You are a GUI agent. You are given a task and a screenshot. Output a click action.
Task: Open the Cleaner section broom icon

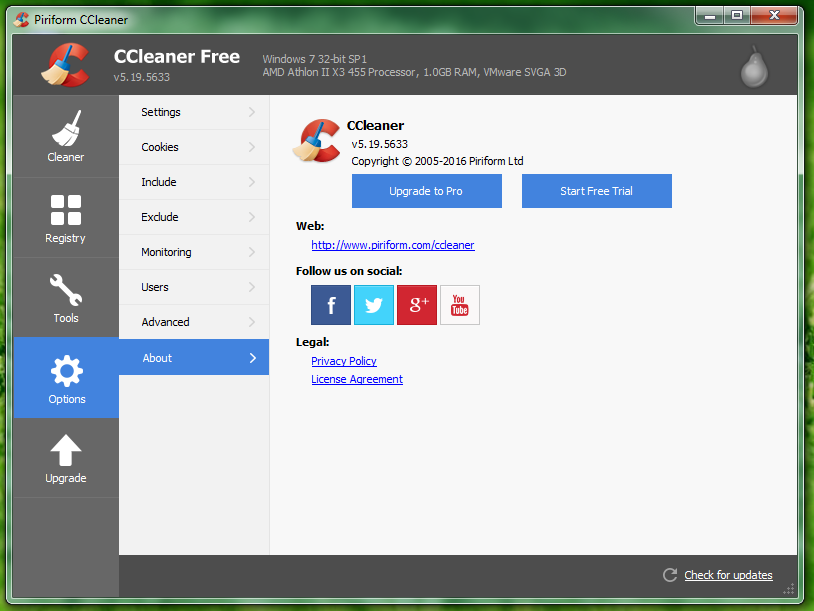click(x=66, y=128)
